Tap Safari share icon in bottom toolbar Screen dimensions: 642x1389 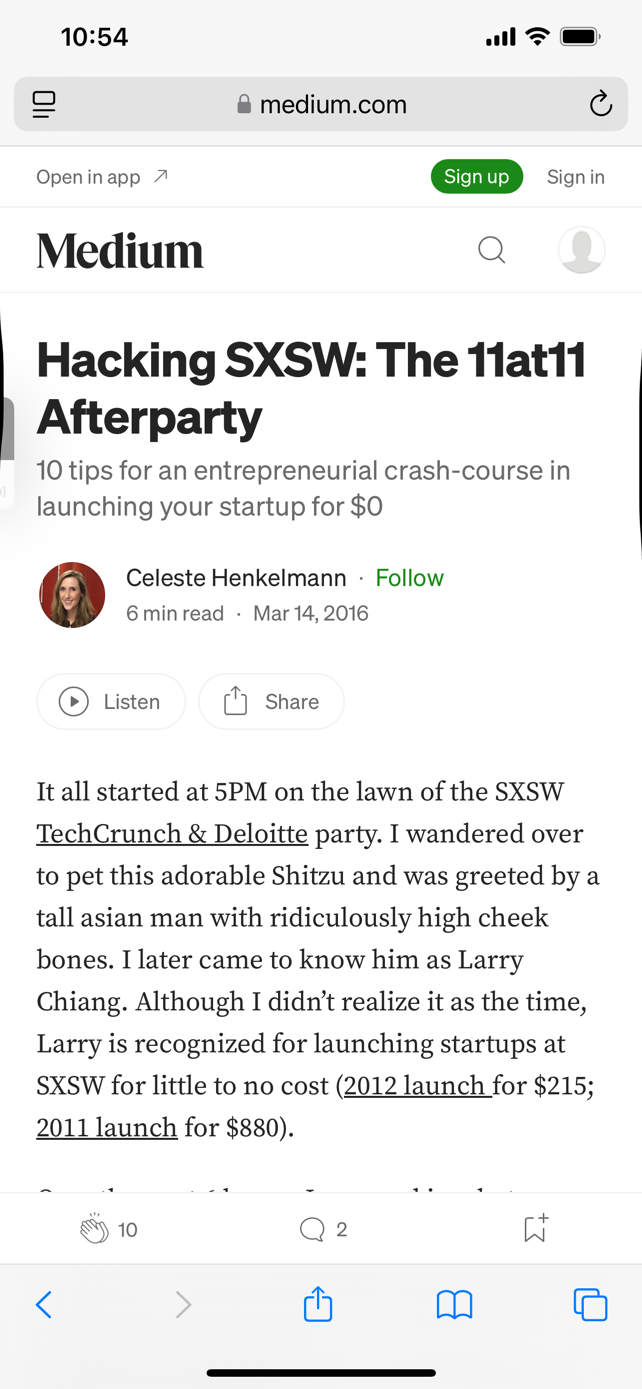click(x=318, y=1304)
